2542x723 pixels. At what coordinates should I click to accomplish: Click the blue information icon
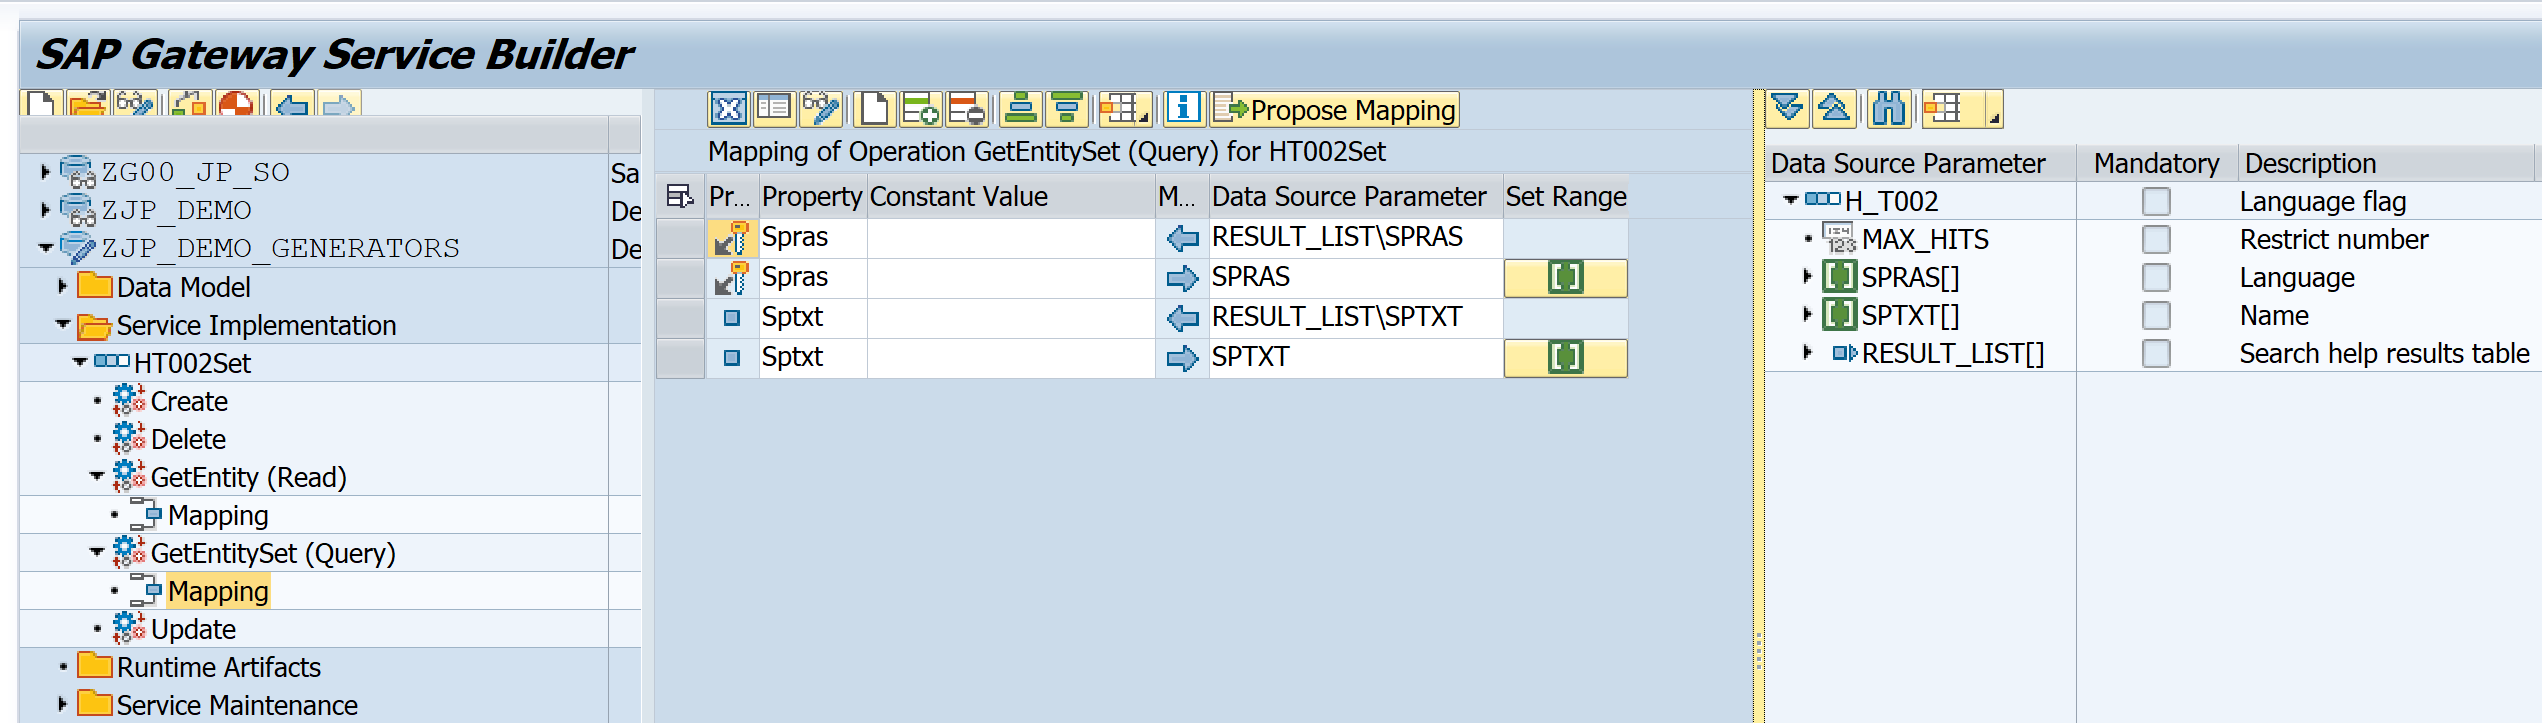tap(1183, 108)
